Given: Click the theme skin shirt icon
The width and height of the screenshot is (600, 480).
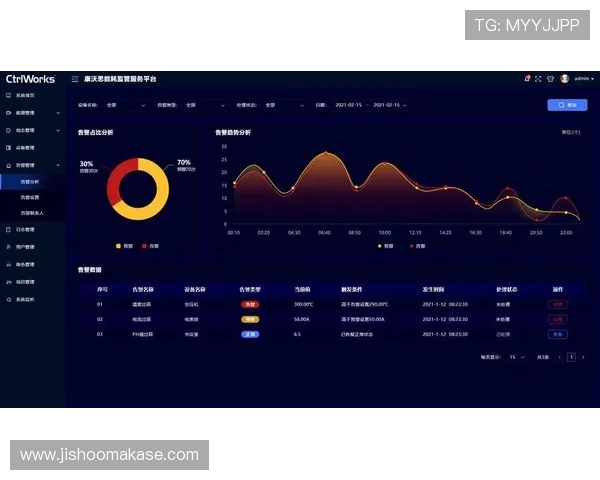Looking at the screenshot, I should pos(550,79).
